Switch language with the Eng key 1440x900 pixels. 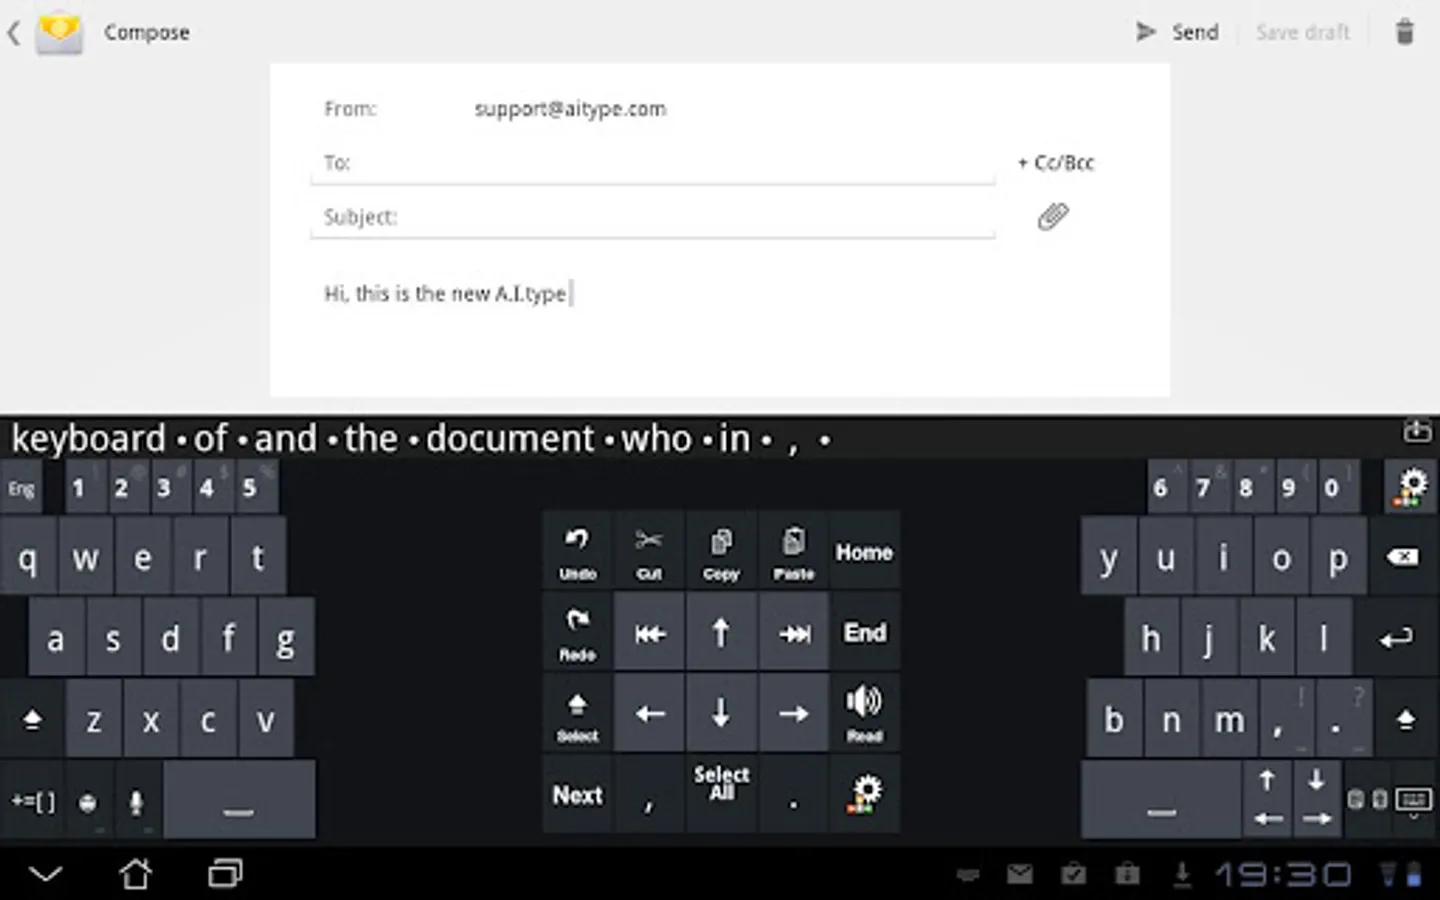pos(21,488)
